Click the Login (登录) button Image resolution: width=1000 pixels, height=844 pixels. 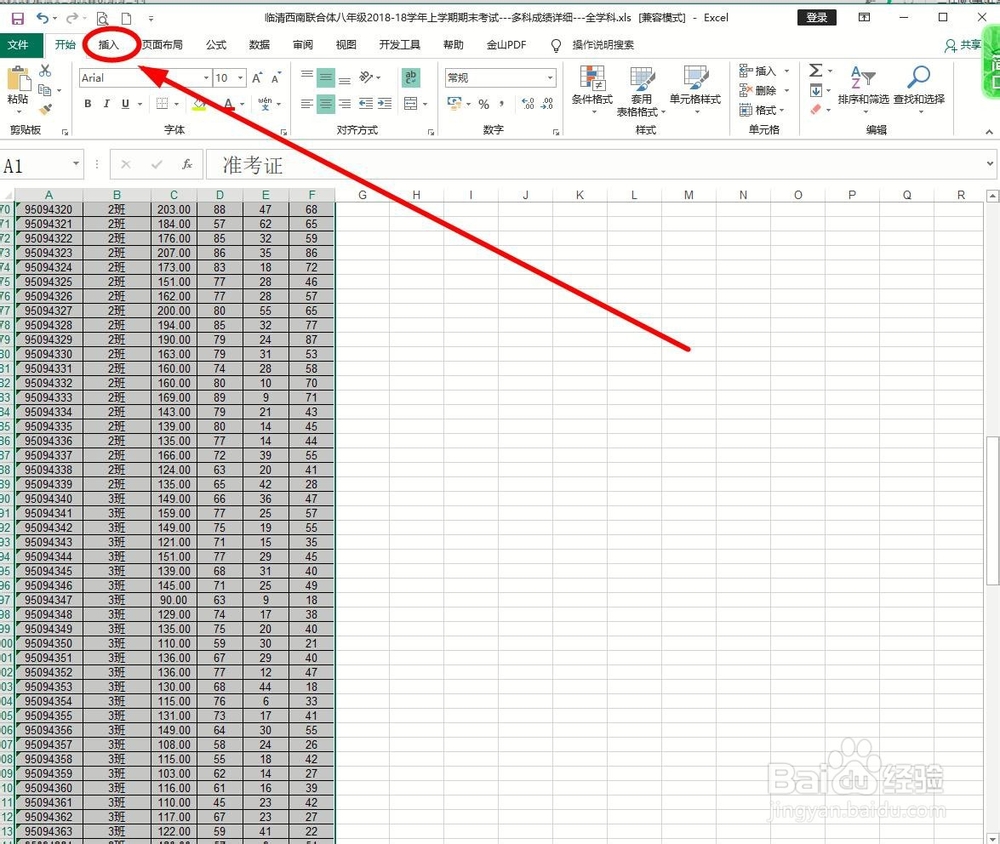[x=816, y=18]
